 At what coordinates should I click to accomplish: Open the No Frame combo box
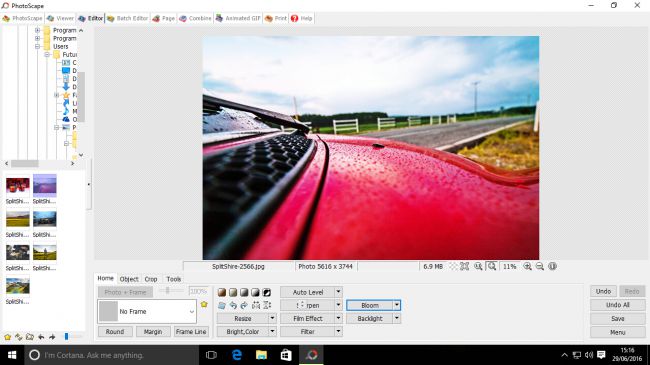pos(147,311)
